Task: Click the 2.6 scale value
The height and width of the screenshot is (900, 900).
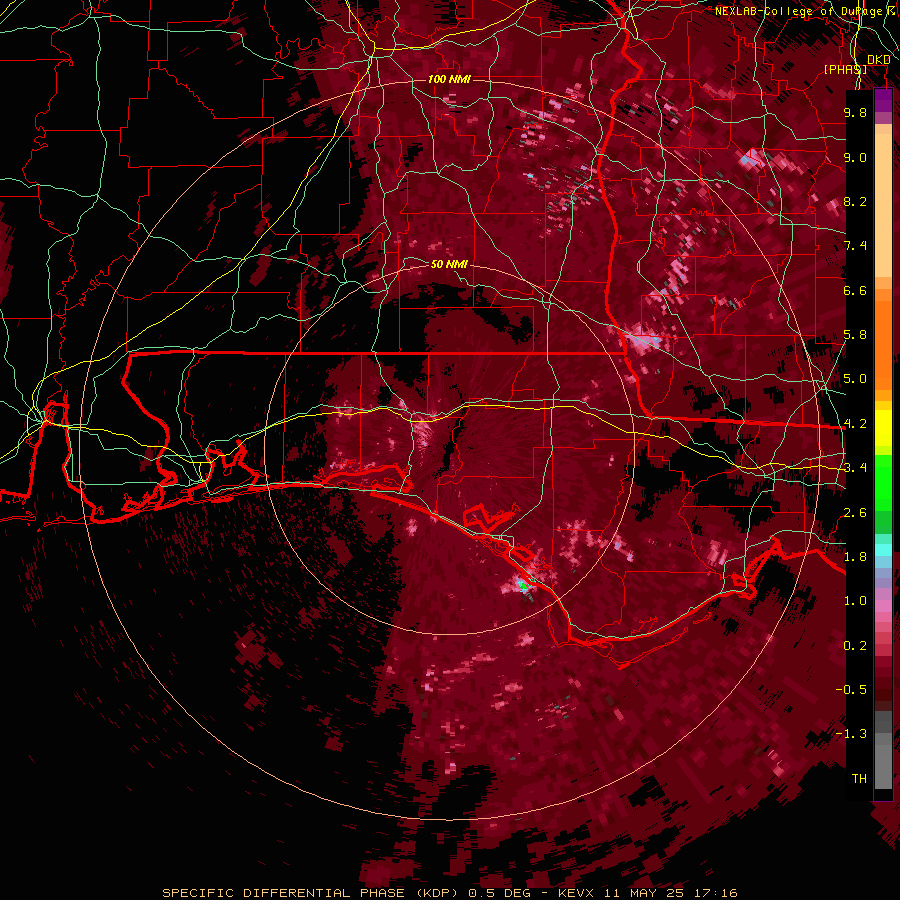Action: pyautogui.click(x=855, y=513)
